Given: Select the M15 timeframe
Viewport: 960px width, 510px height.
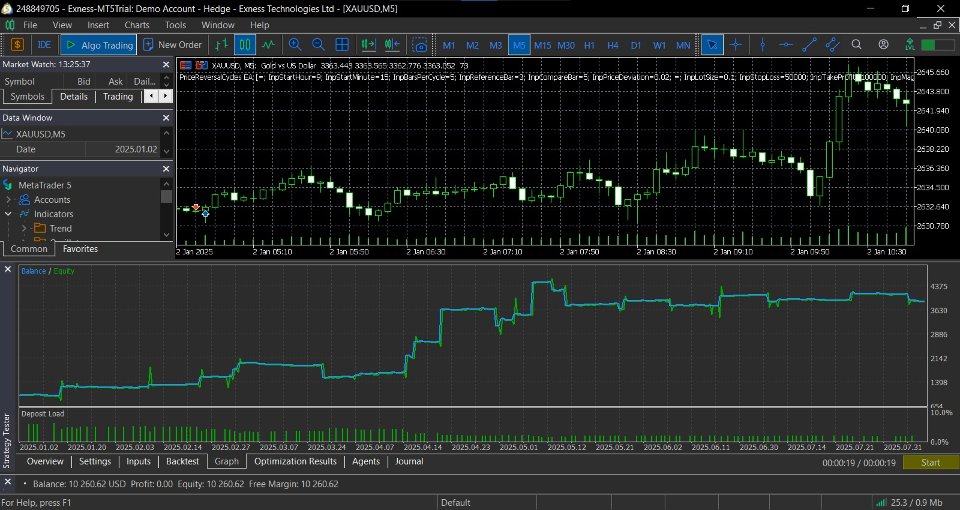Looking at the screenshot, I should pos(542,45).
